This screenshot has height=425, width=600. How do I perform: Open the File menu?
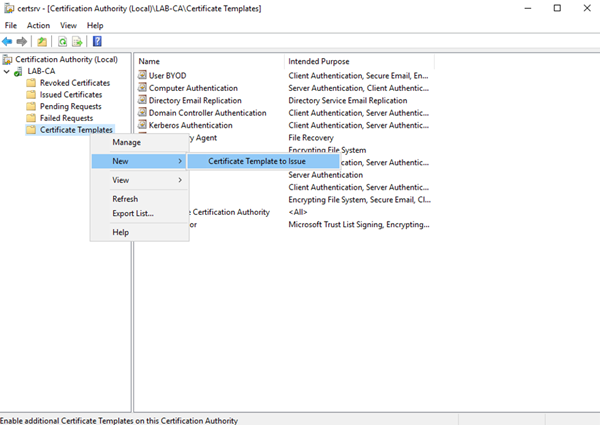[x=11, y=25]
